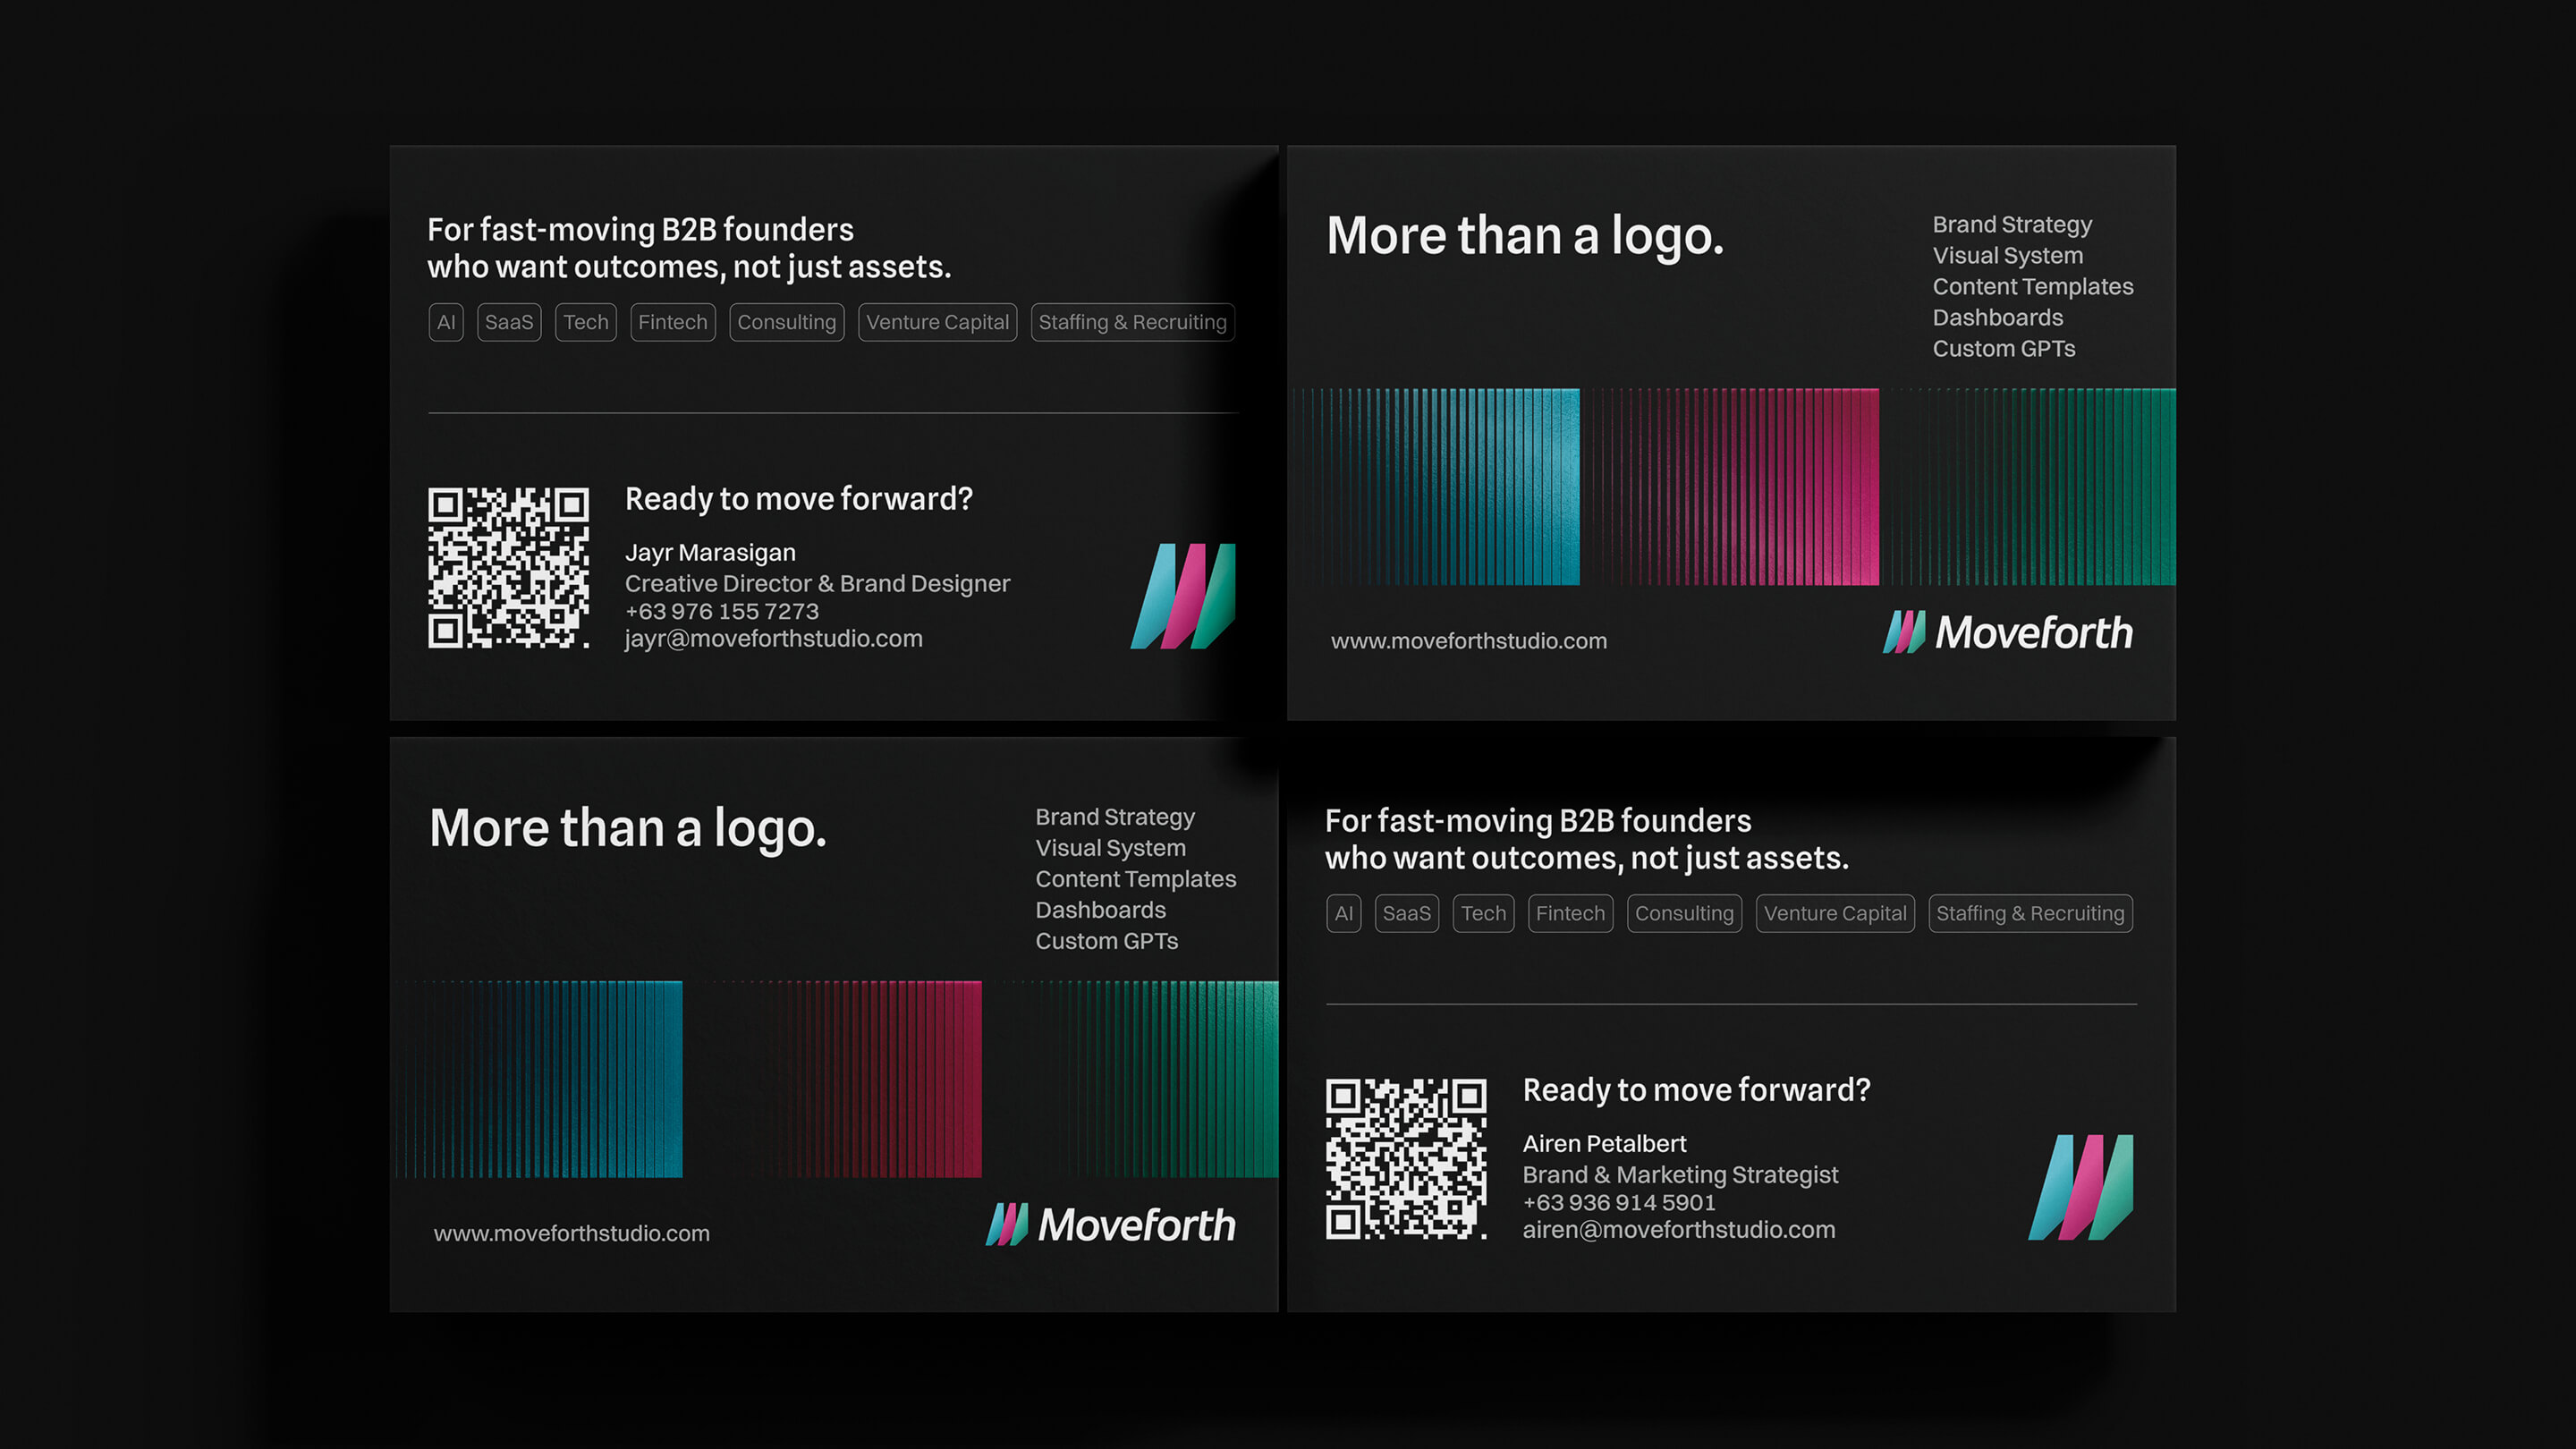The image size is (2576, 1449).
Task: Click the striped M logo on Jayr's card
Action: tap(1183, 596)
